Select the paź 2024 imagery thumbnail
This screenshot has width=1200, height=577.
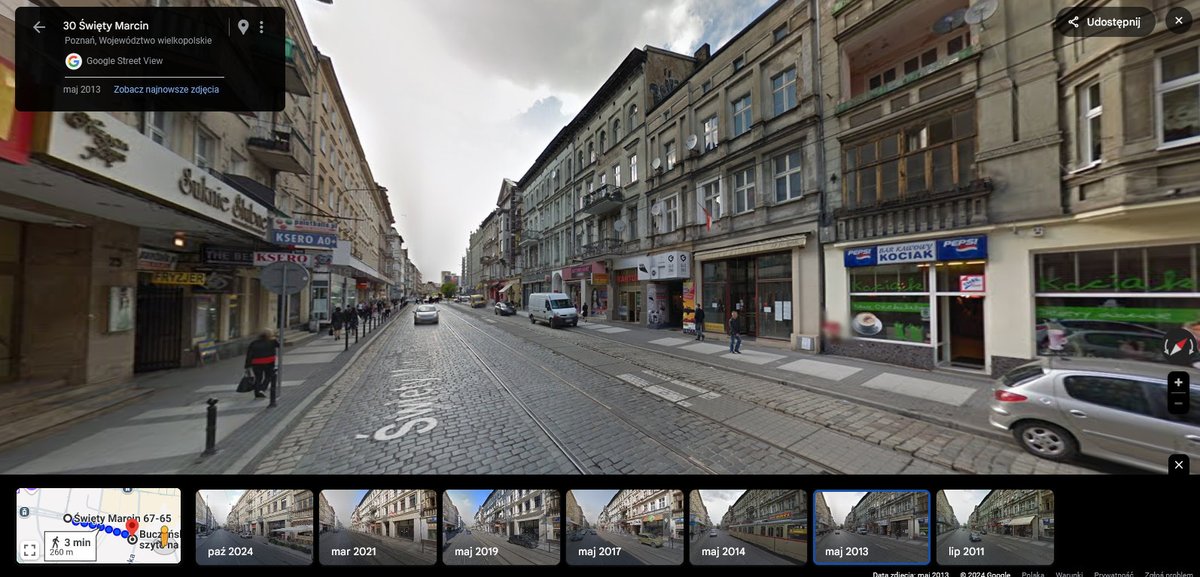(x=254, y=527)
